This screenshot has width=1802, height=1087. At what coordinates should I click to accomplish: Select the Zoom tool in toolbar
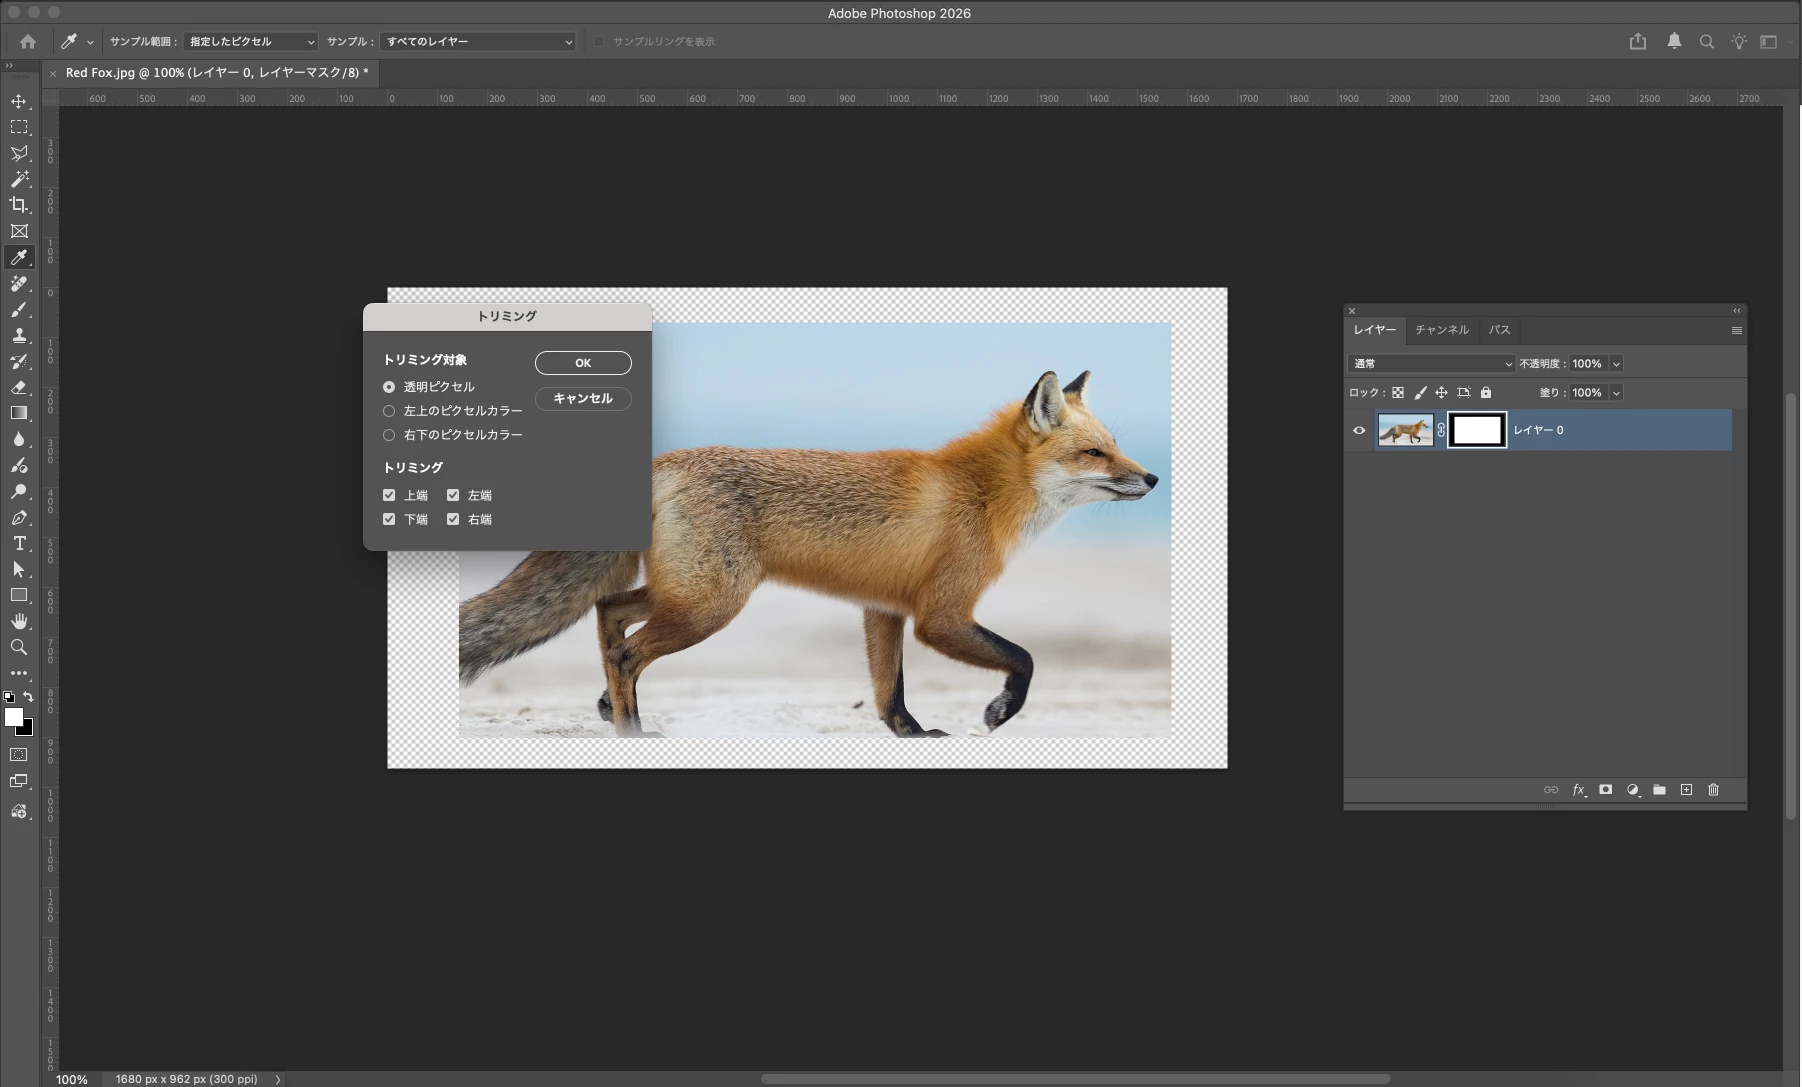point(19,647)
